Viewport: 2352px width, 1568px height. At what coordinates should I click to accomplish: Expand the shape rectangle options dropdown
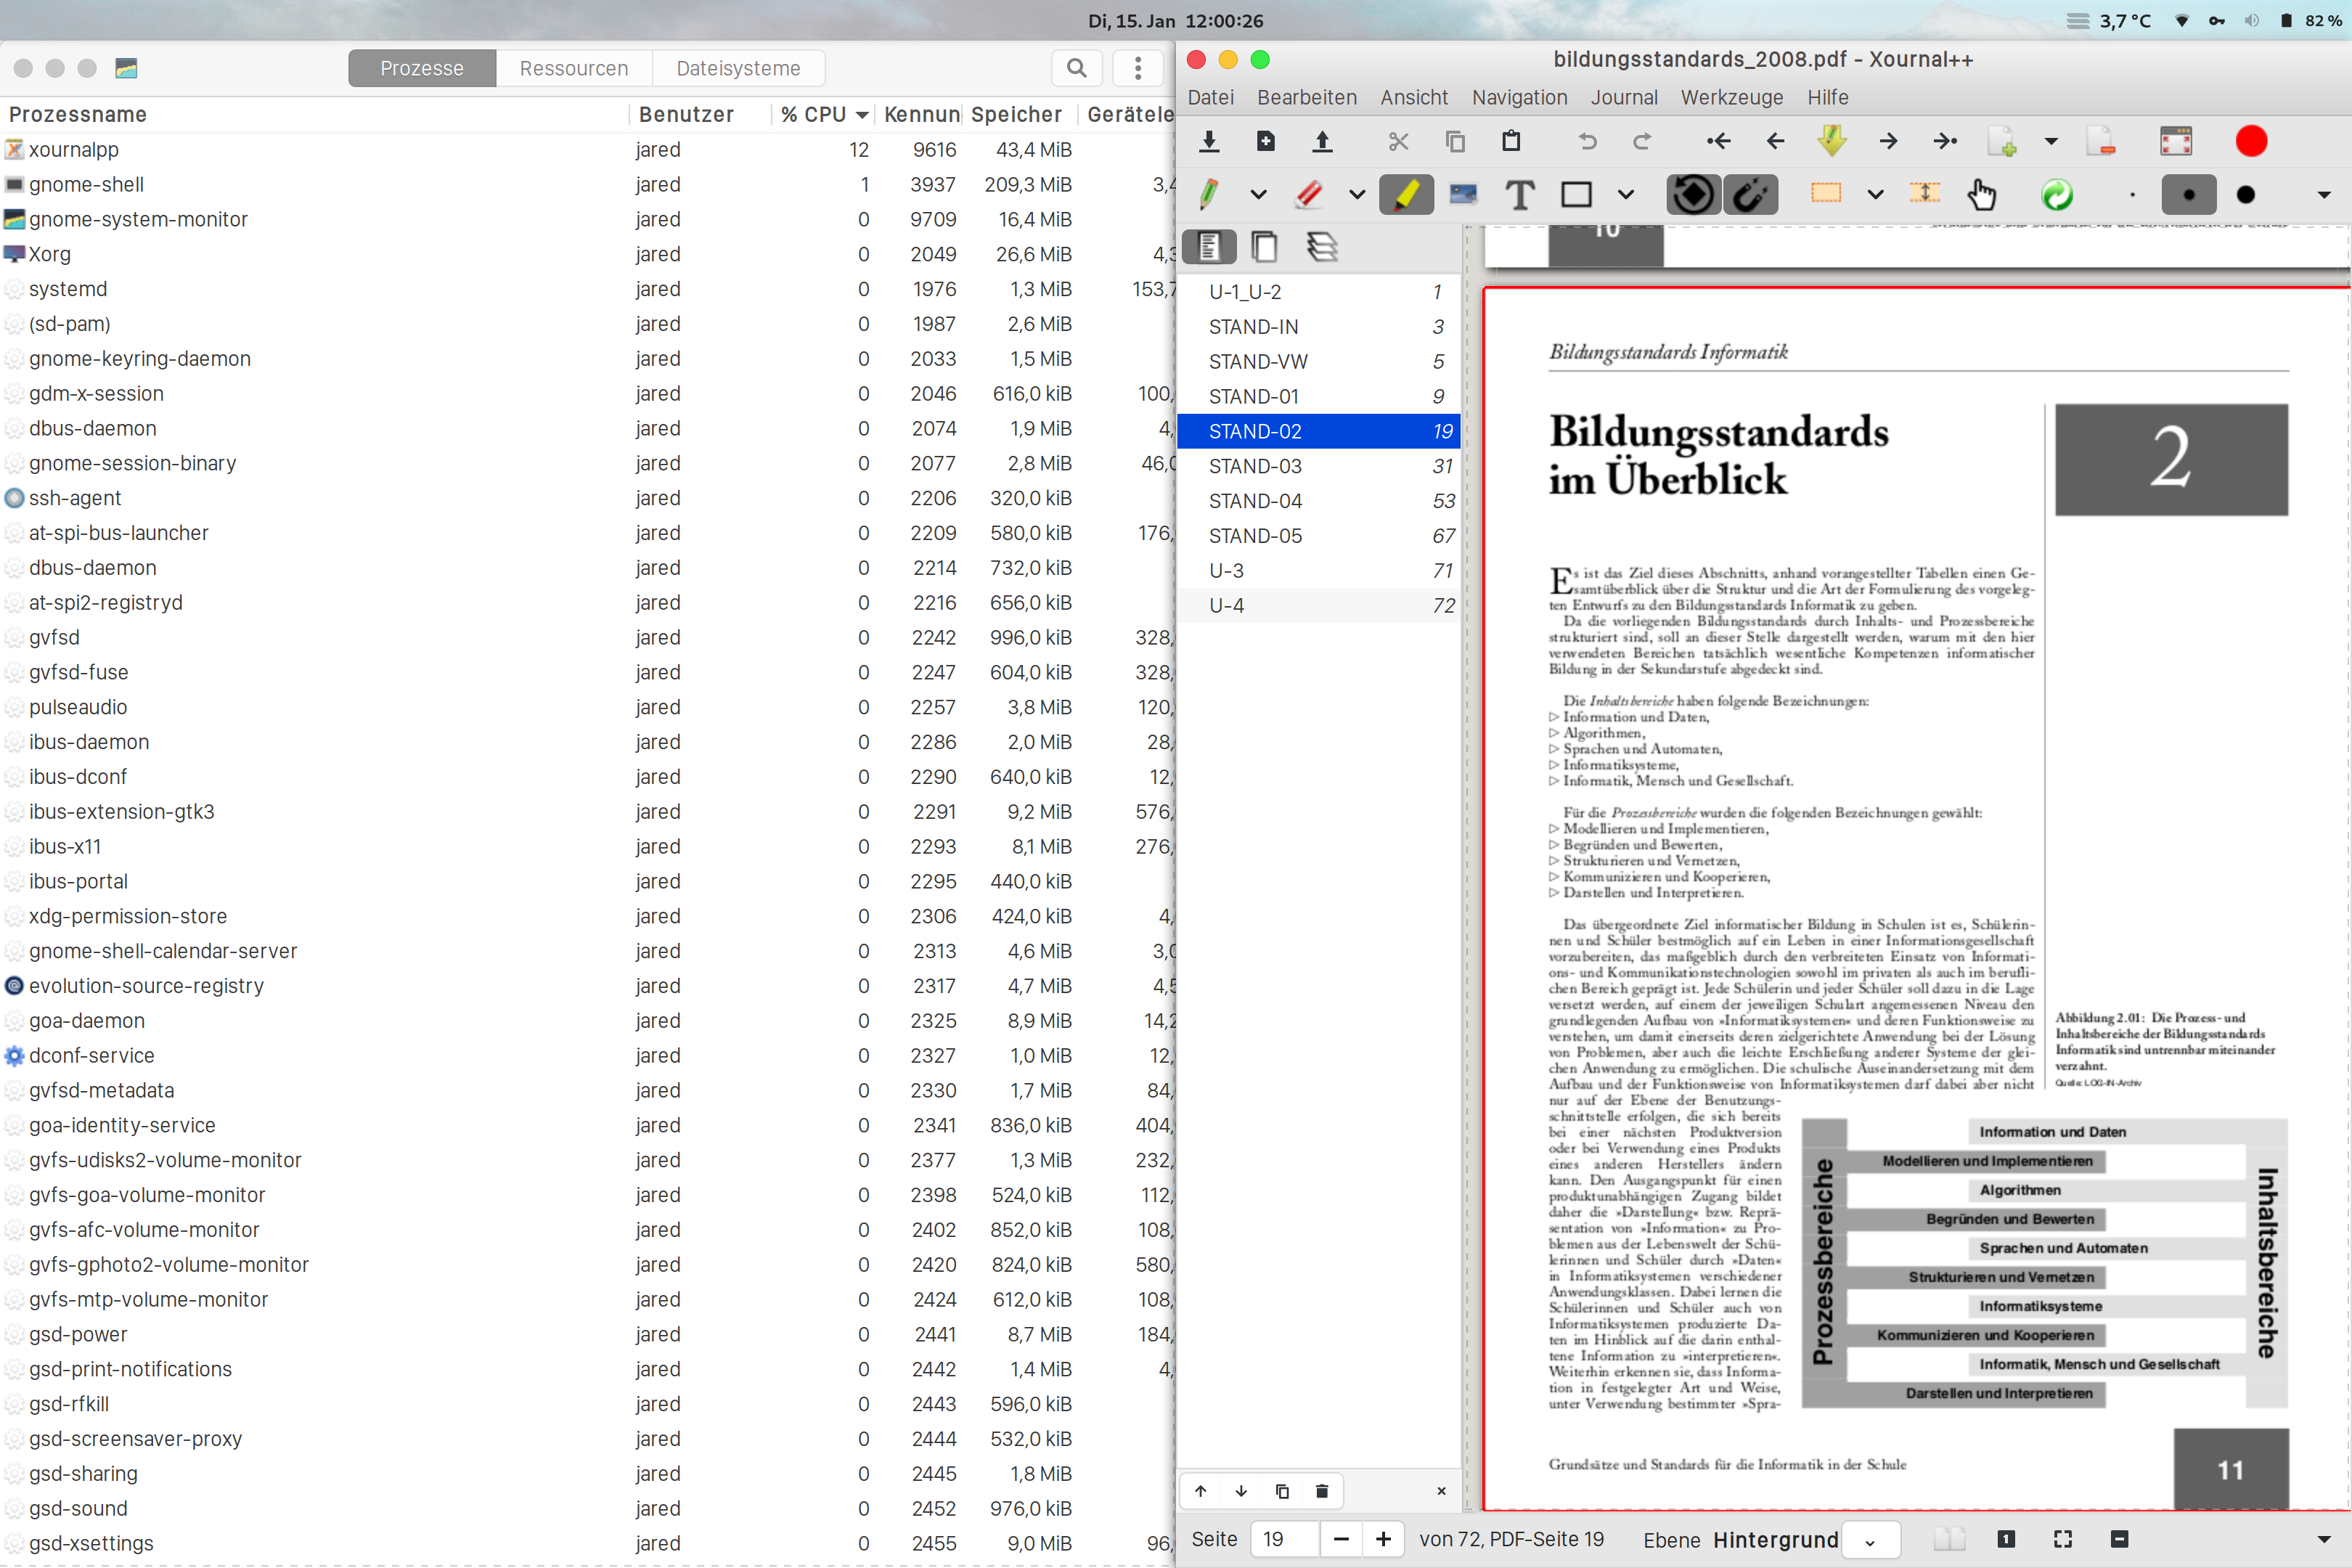[1626, 195]
